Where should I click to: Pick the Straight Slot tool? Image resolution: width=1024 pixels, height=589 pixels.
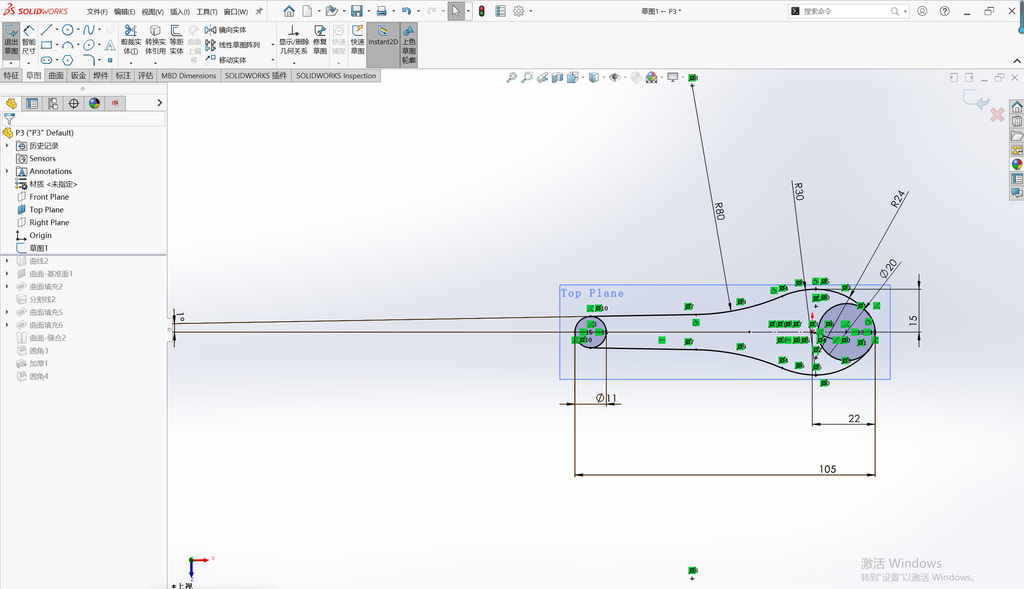[x=46, y=60]
